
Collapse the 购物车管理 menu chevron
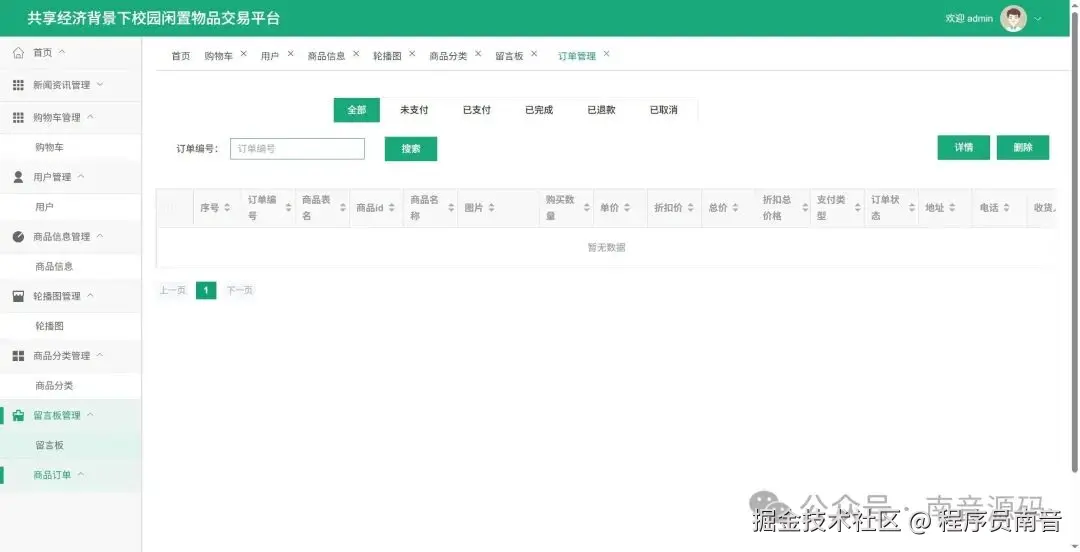coord(90,117)
